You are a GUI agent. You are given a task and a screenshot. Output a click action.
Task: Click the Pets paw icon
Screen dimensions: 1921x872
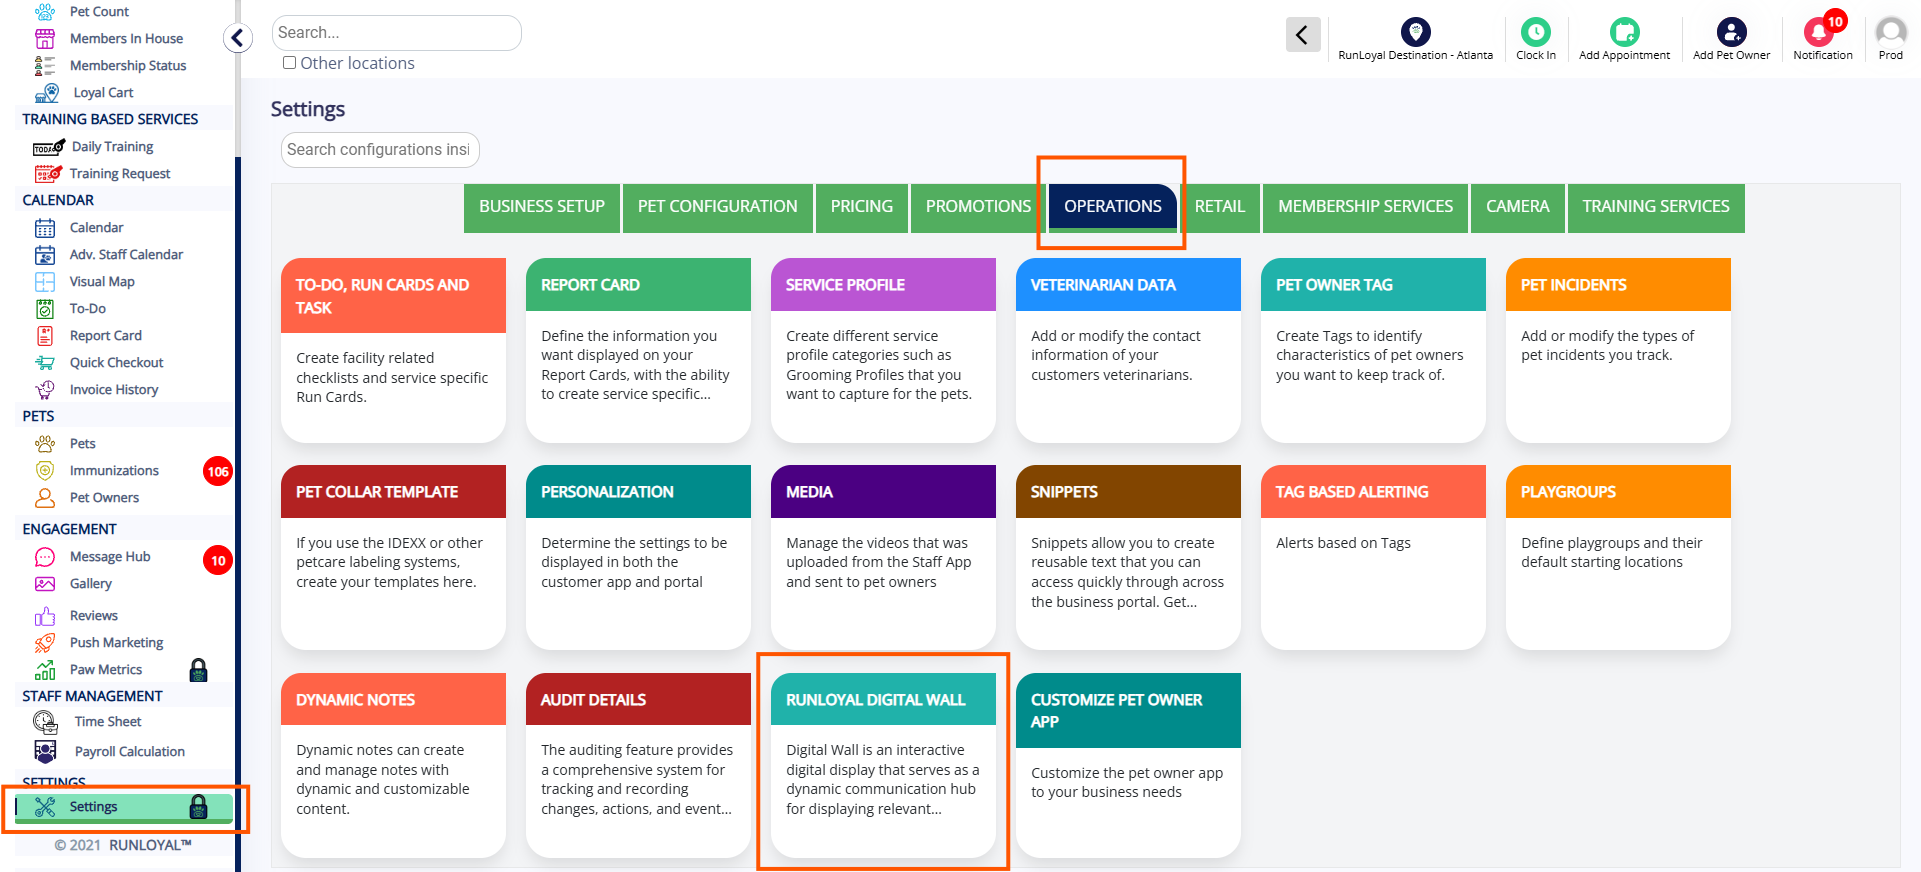click(x=45, y=444)
